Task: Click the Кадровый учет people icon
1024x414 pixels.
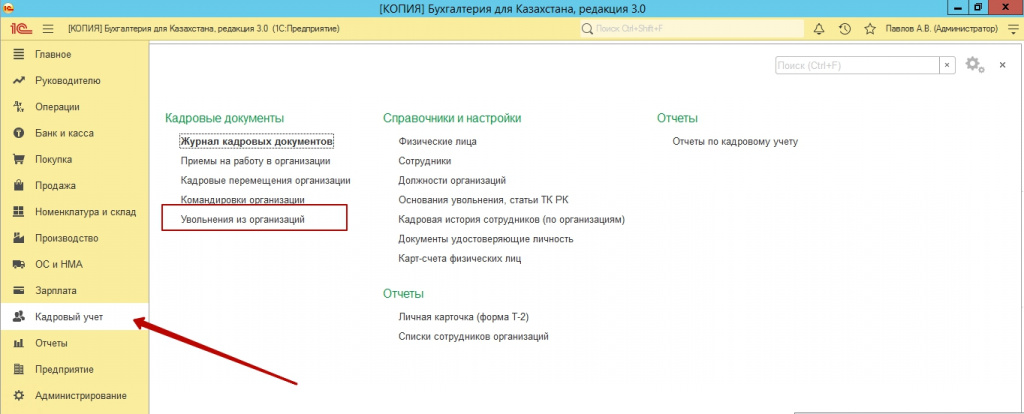Action: pos(19,317)
